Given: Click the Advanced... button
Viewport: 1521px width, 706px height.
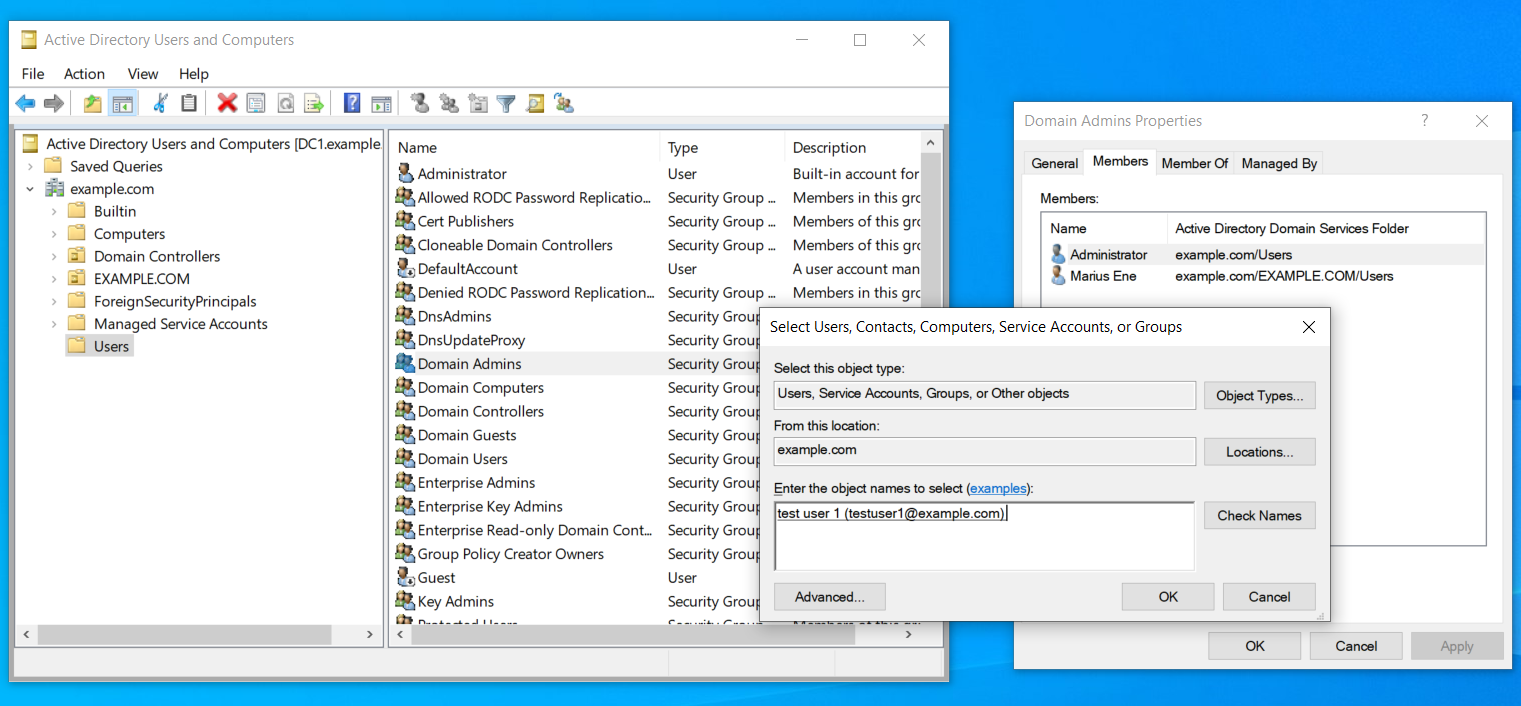Looking at the screenshot, I should [x=829, y=597].
